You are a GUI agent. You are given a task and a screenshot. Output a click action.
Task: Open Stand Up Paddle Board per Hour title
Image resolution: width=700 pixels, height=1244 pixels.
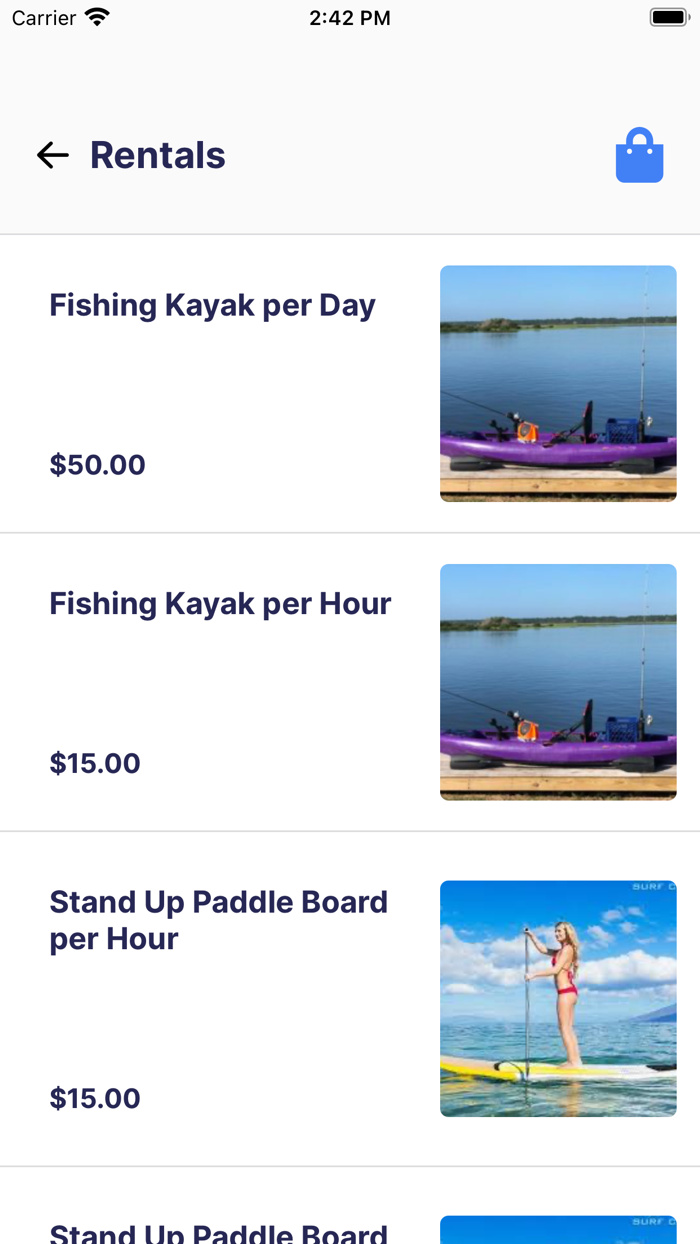coord(218,920)
